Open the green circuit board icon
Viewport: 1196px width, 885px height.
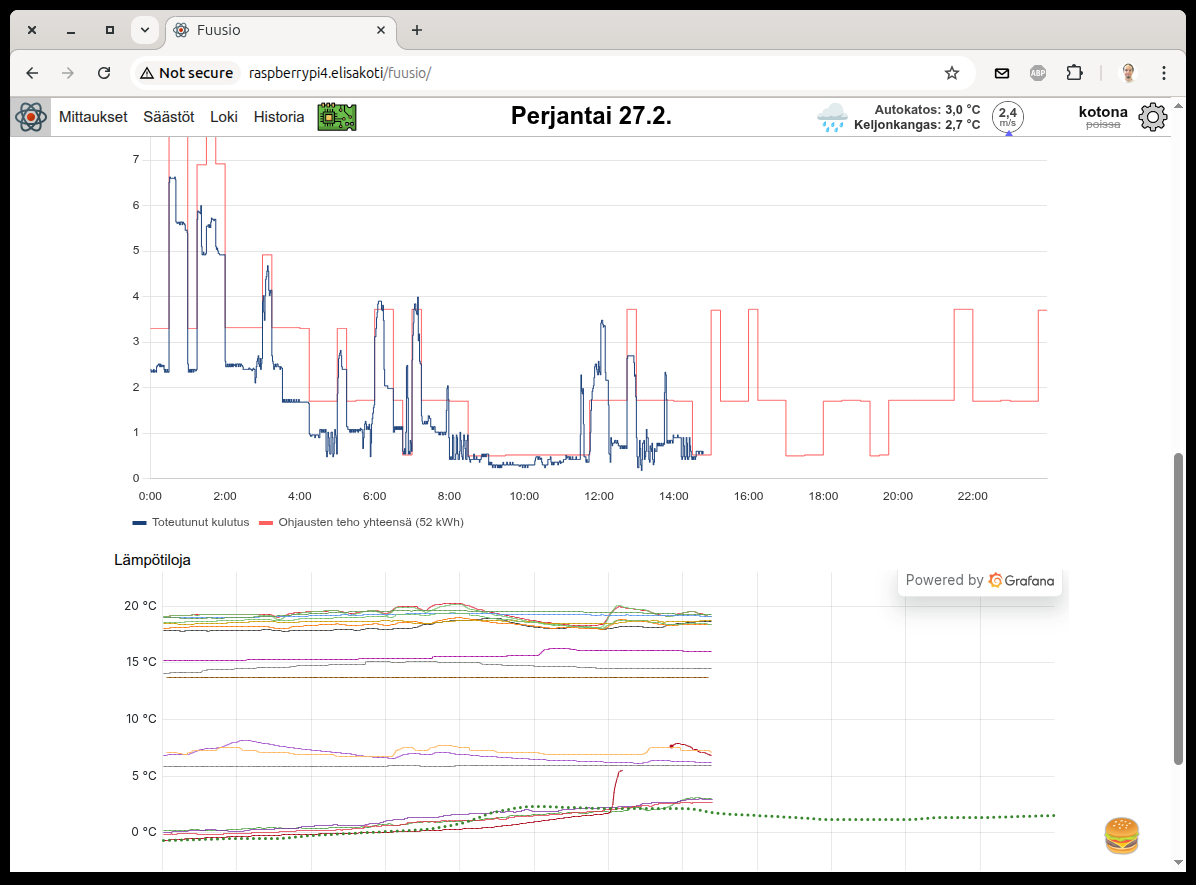click(337, 117)
